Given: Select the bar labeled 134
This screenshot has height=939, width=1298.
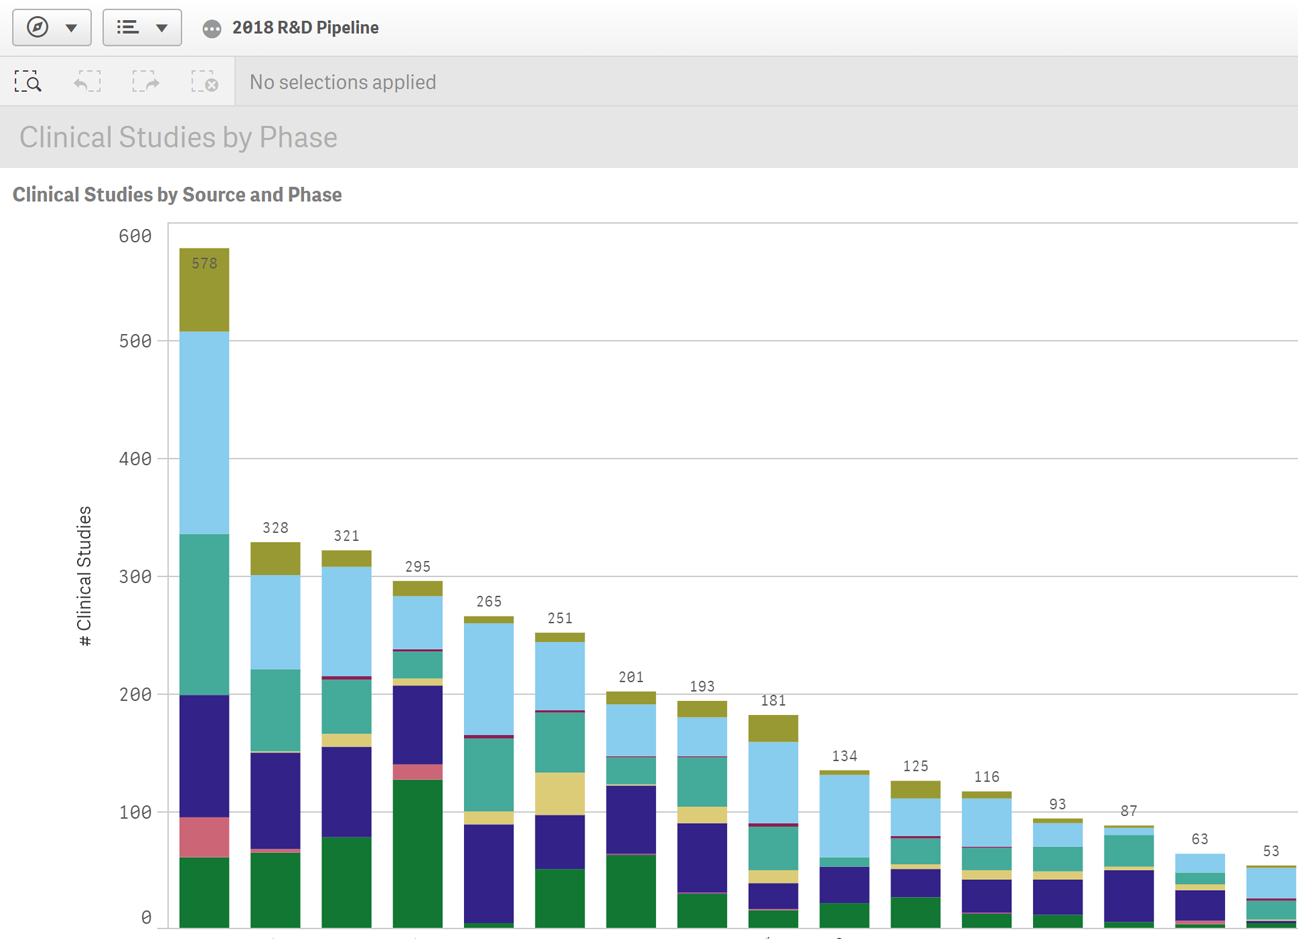Looking at the screenshot, I should tap(844, 849).
